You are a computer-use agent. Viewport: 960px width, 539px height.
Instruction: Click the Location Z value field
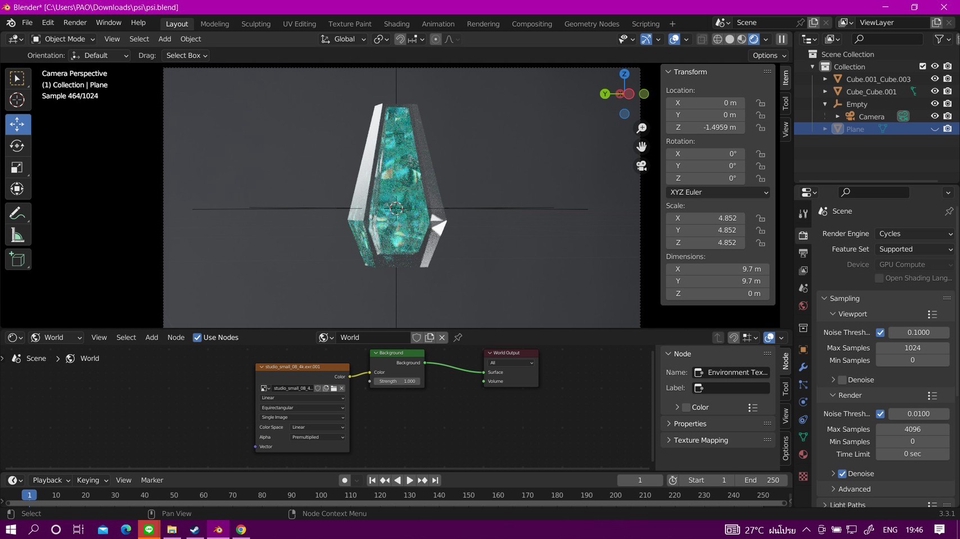(705, 127)
